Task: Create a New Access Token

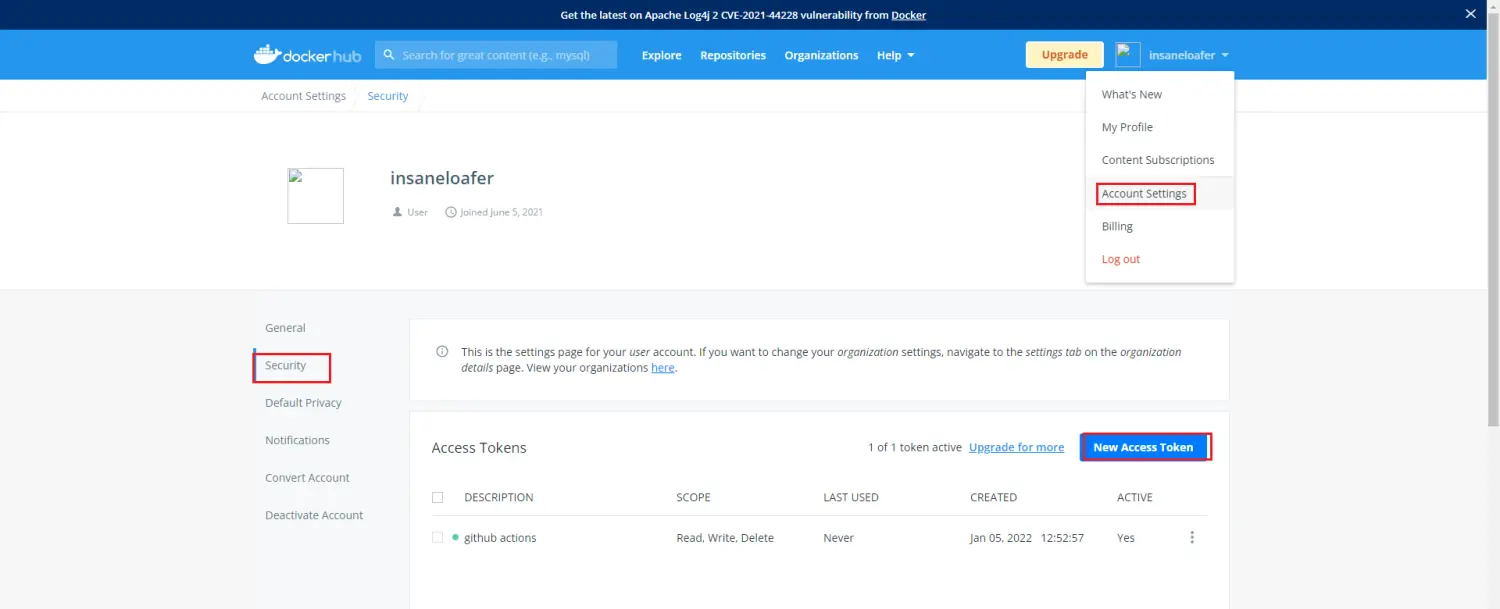Action: click(x=1143, y=447)
